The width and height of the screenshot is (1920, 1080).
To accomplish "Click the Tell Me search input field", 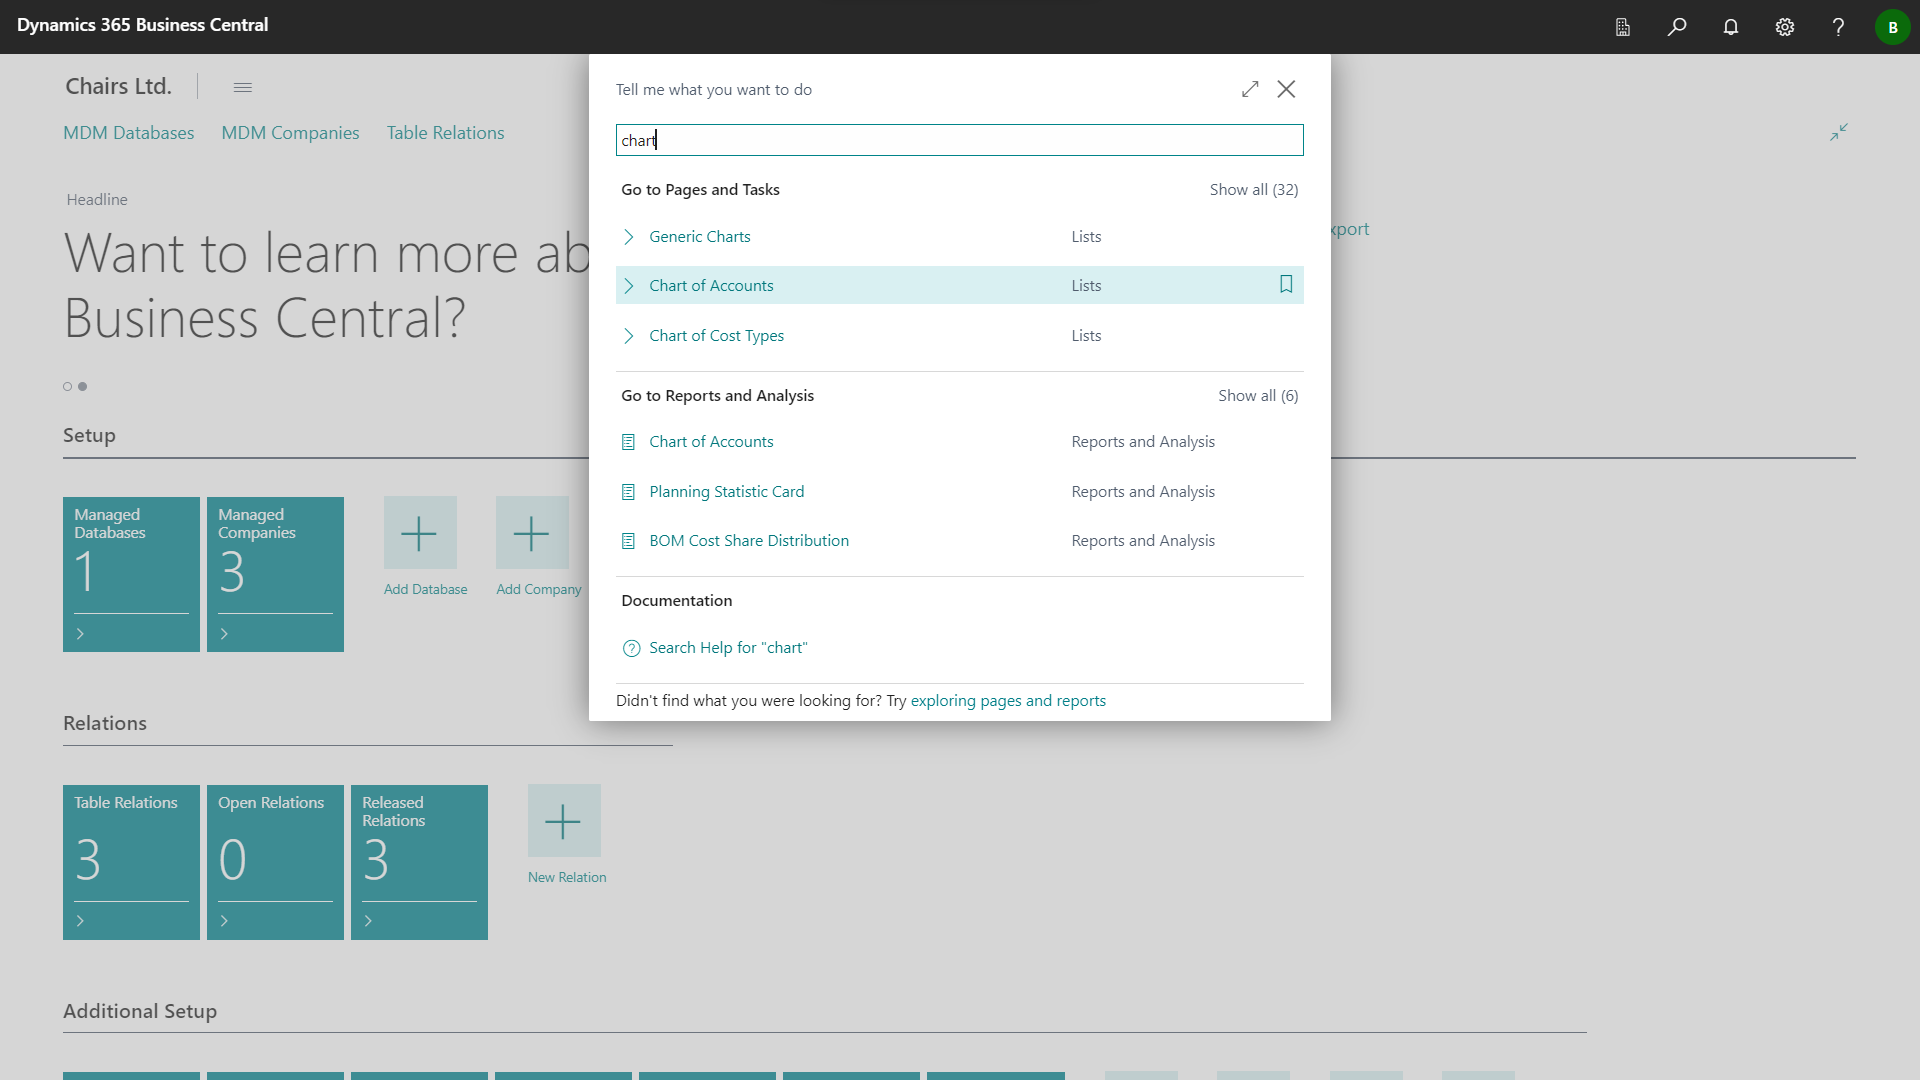I will tap(959, 140).
